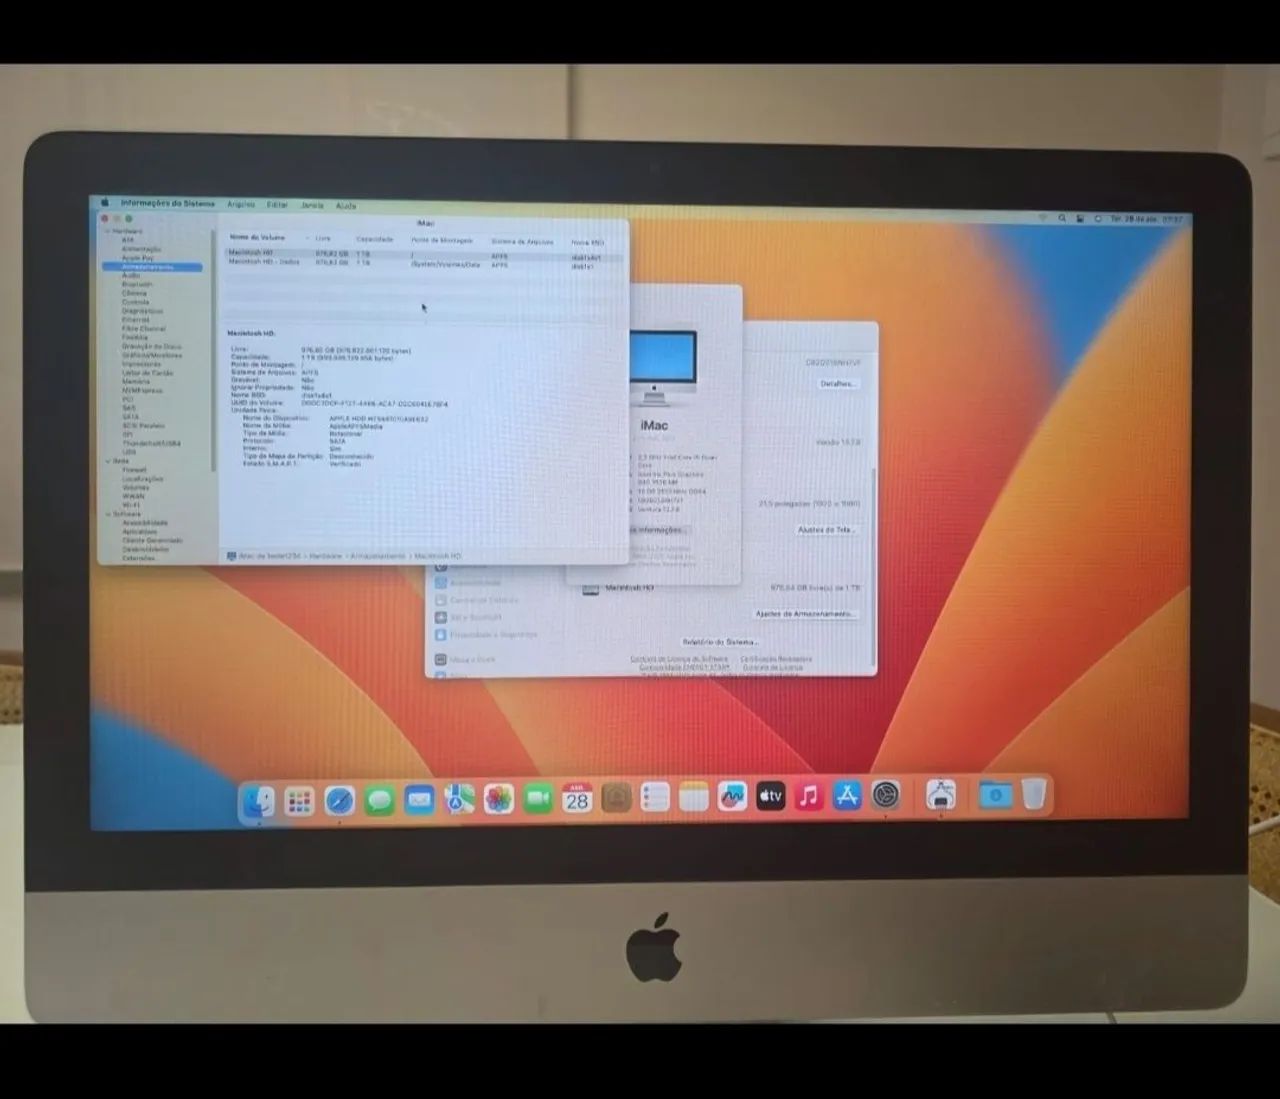Open Control Center in menu bar

(1080, 218)
